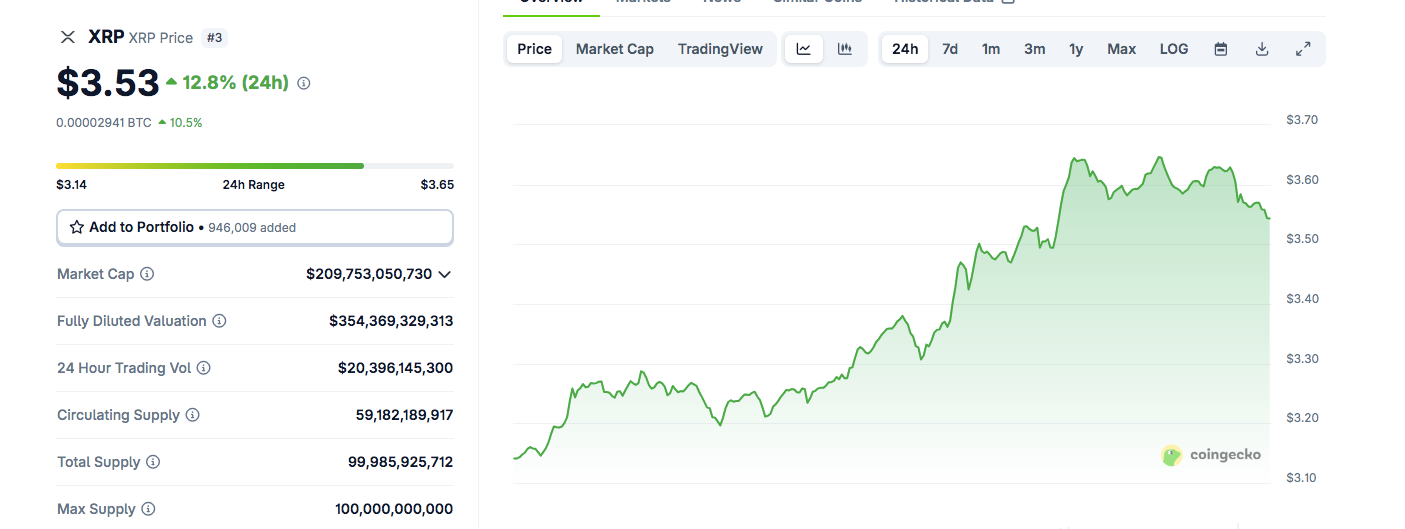Click max supply 100,000,000,000
The height and width of the screenshot is (529, 1405).
[x=394, y=509]
